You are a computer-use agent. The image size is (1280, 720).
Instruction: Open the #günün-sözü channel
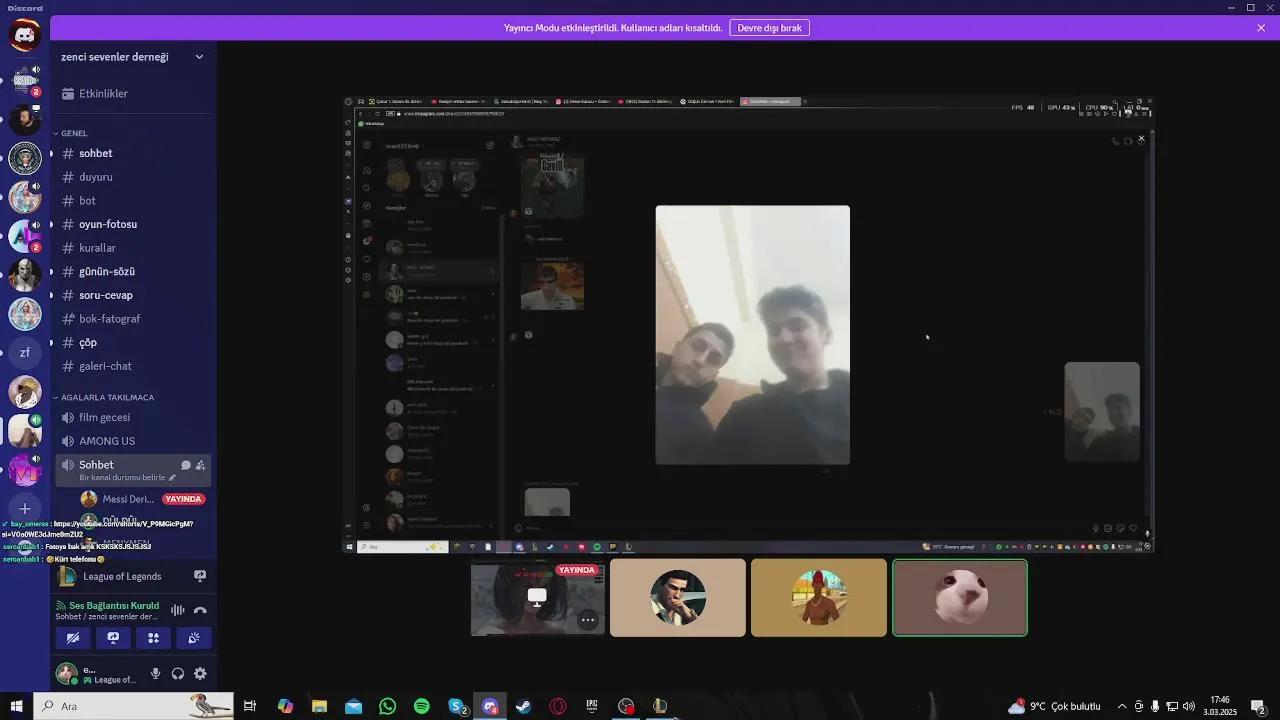(x=133, y=272)
